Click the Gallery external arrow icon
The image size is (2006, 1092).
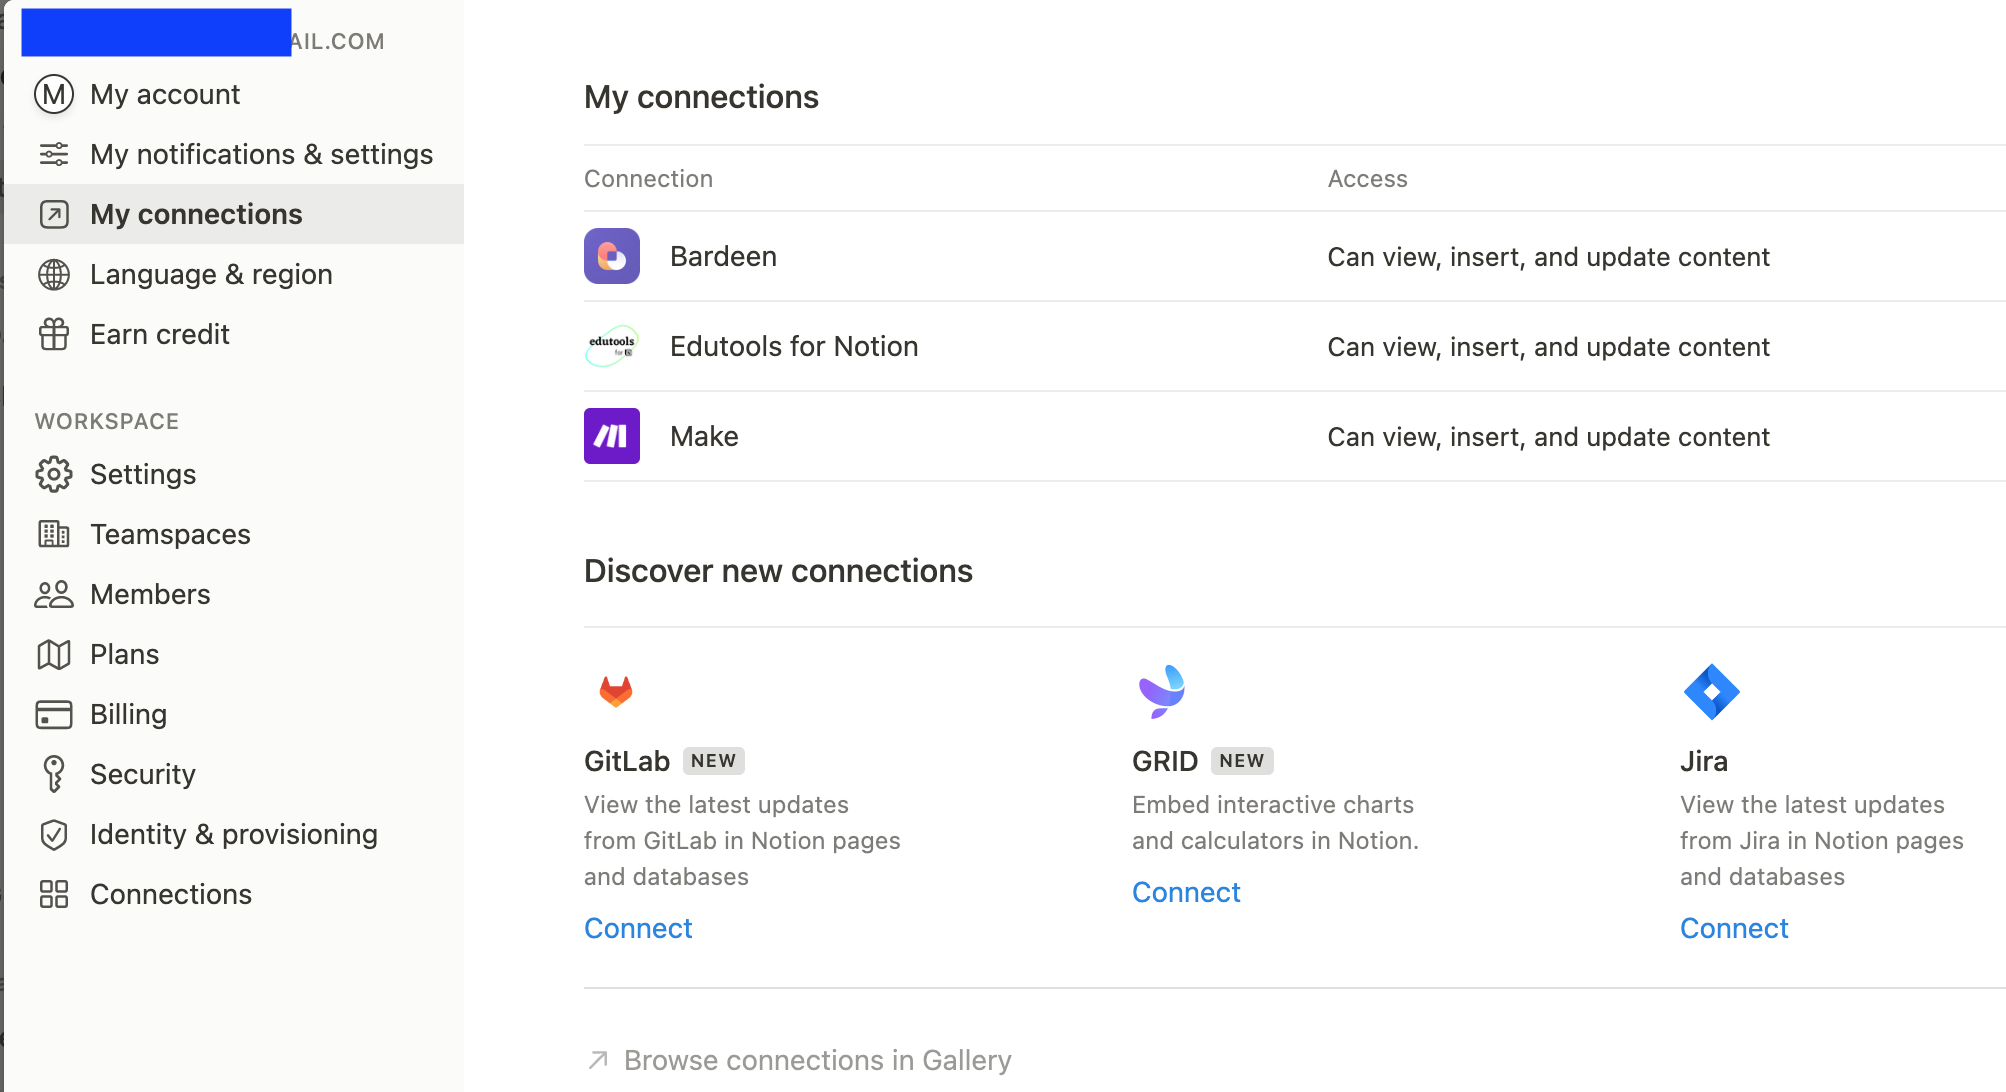point(598,1060)
